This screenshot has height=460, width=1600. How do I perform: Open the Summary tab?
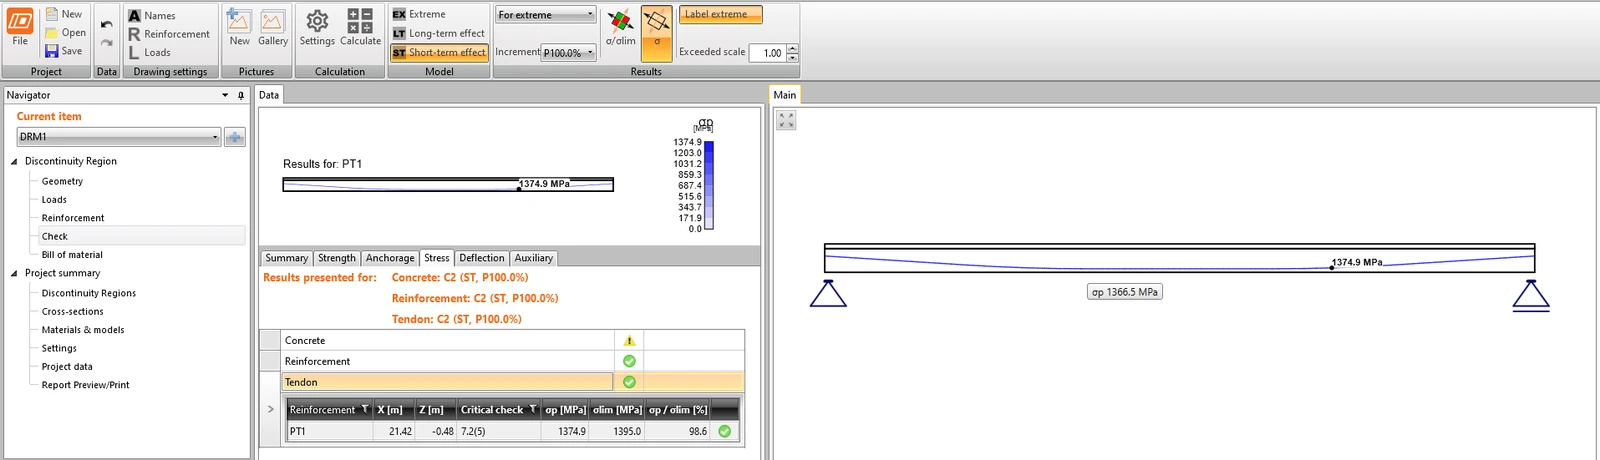point(287,258)
